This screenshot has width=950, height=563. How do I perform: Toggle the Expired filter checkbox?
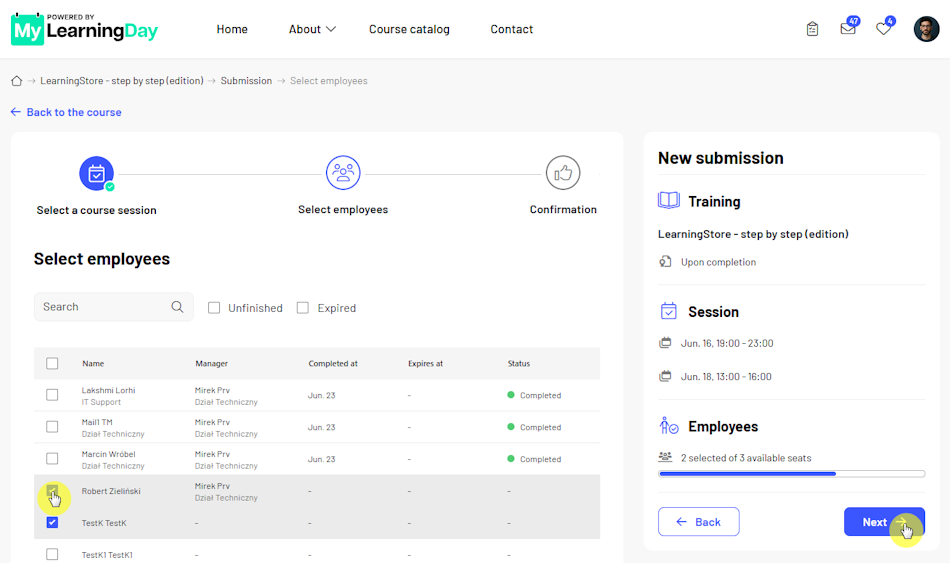point(303,308)
